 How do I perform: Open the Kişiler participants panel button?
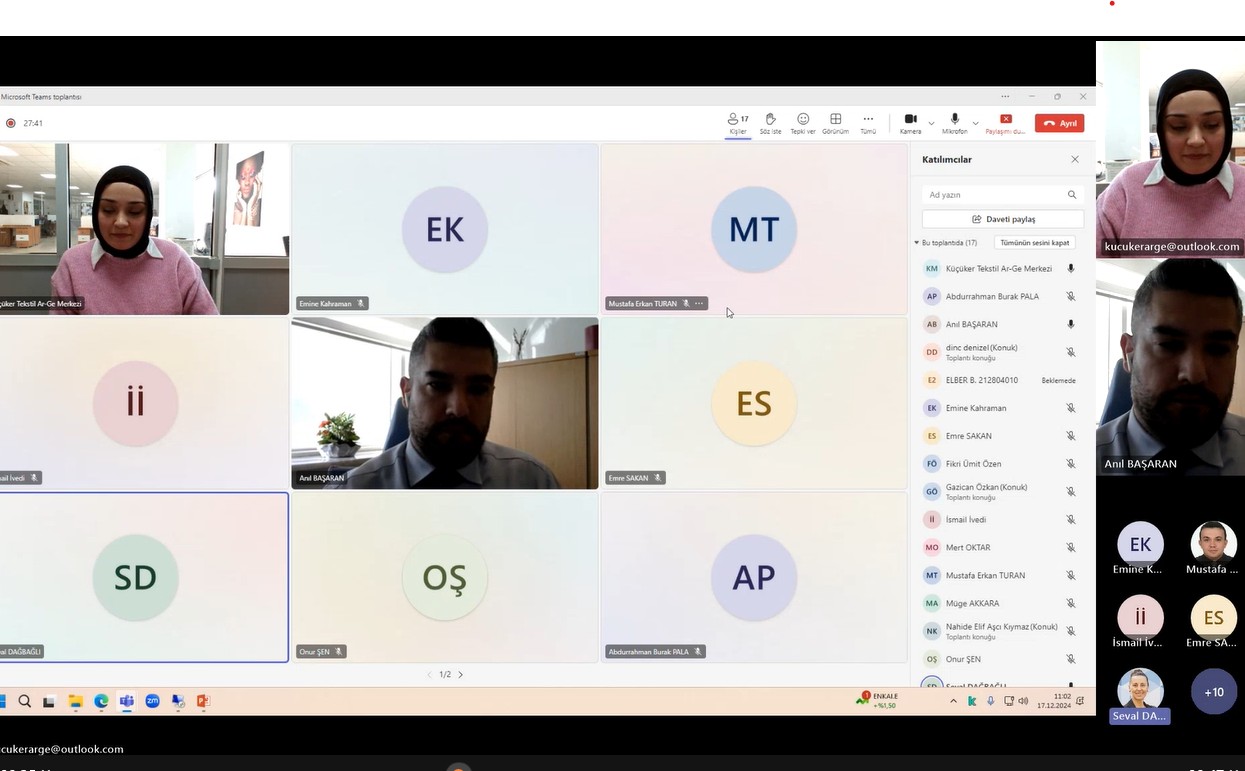738,123
